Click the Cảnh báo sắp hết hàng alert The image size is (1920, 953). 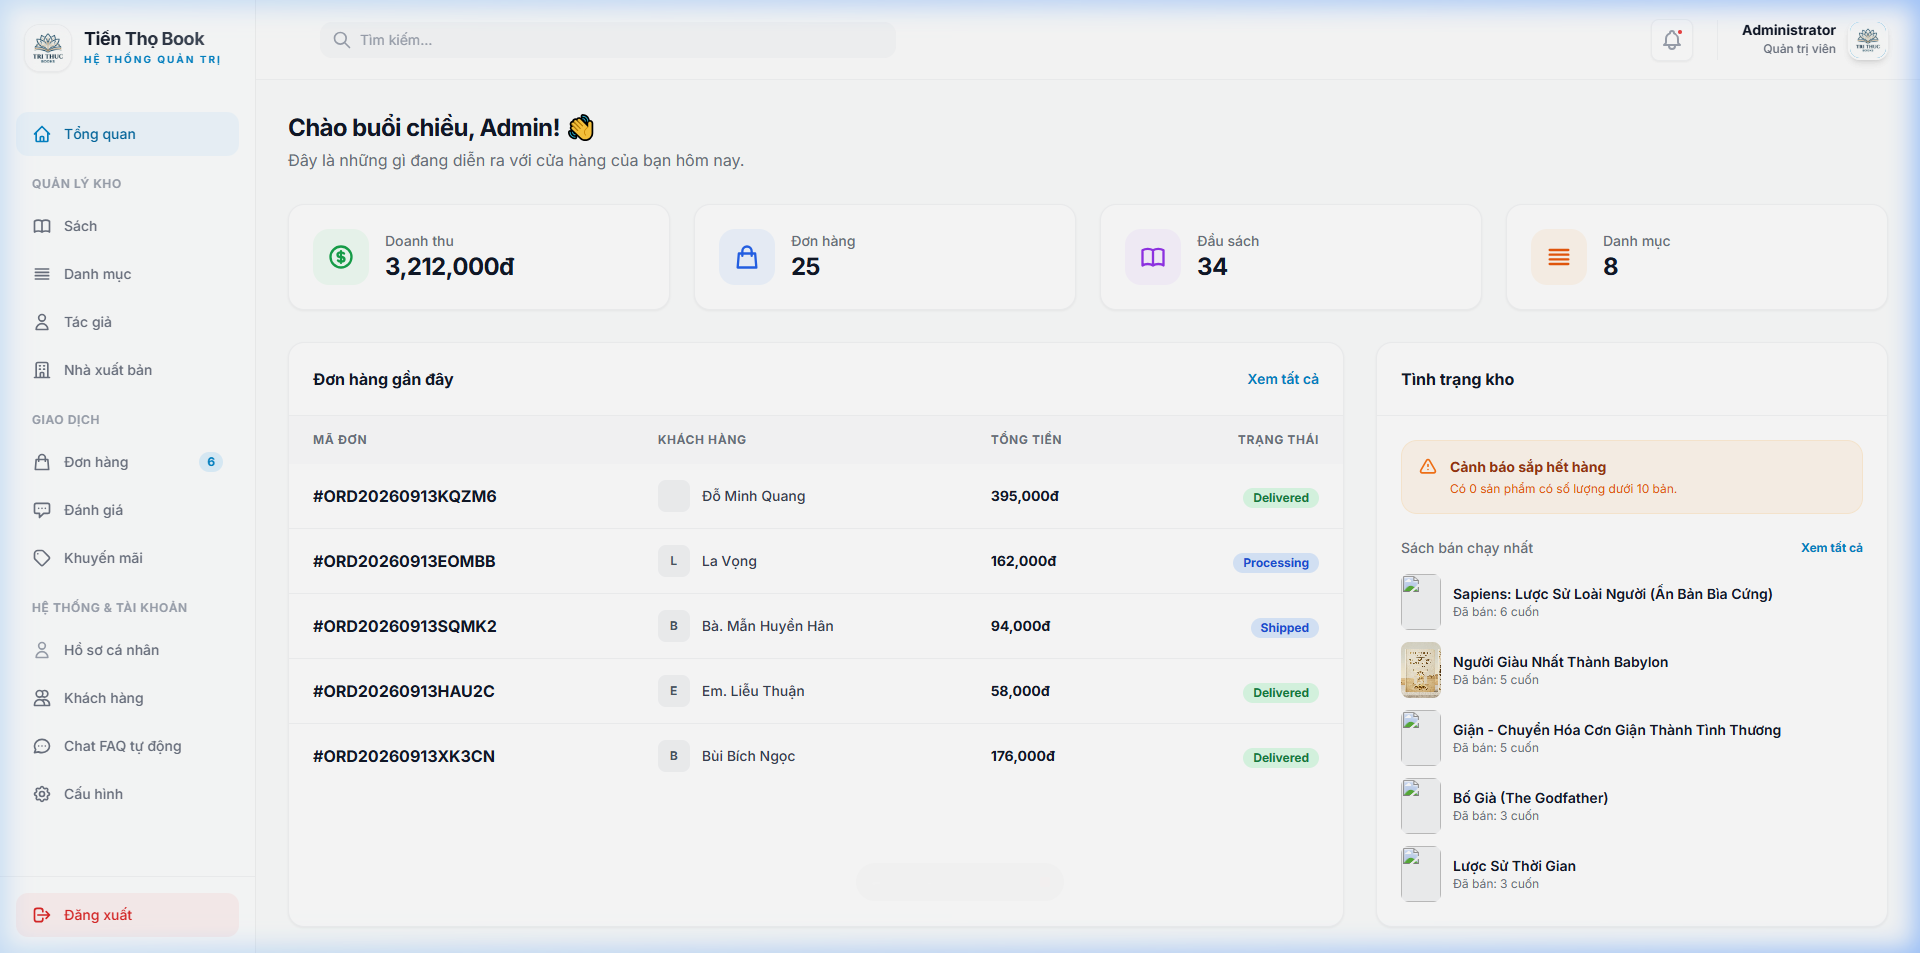pyautogui.click(x=1631, y=477)
